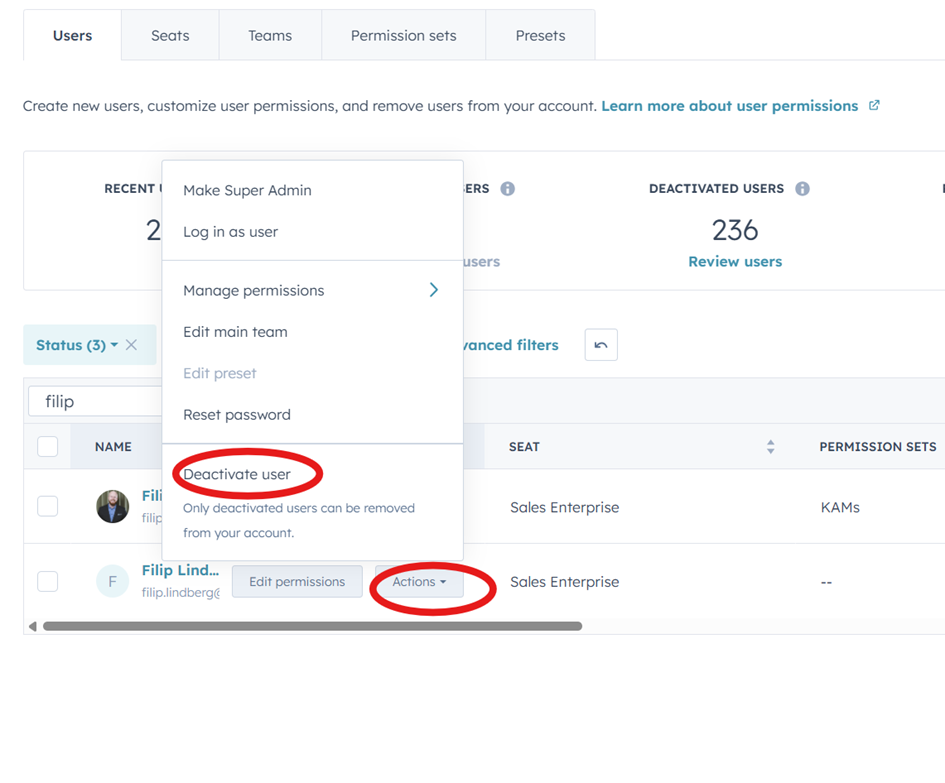This screenshot has width=945, height=783.
Task: Click the Seat column sort arrows
Action: click(770, 447)
